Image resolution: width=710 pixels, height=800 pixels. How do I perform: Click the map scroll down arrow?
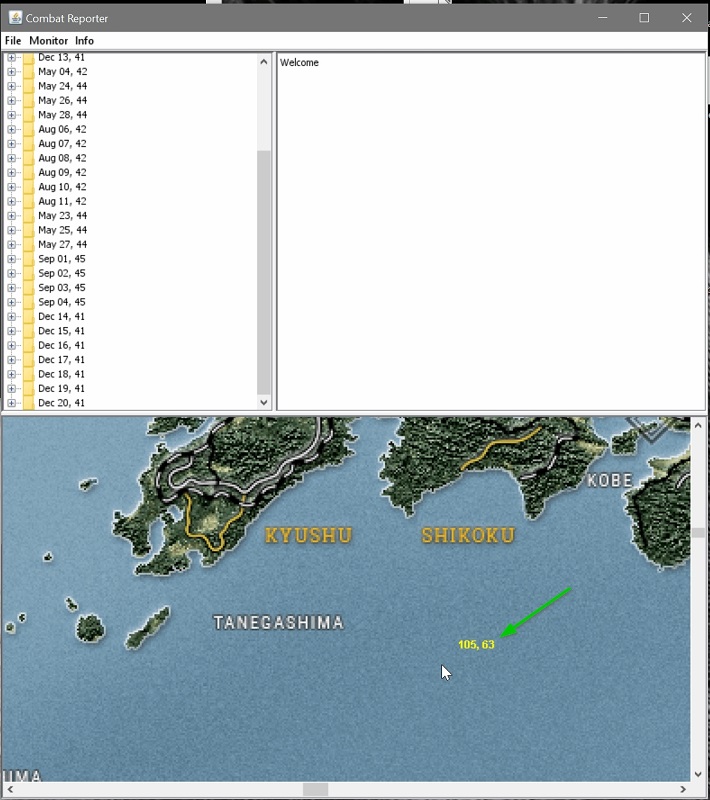pyautogui.click(x=698, y=774)
